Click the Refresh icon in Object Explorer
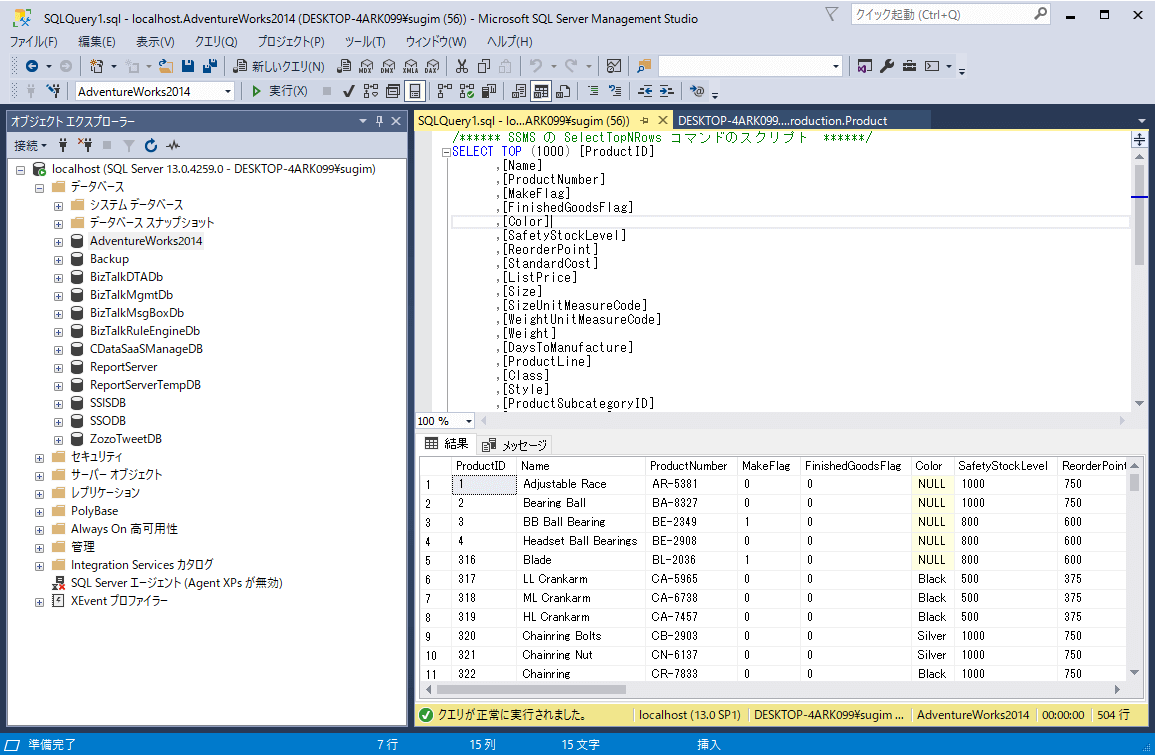Viewport: 1156px width, 756px height. point(151,146)
